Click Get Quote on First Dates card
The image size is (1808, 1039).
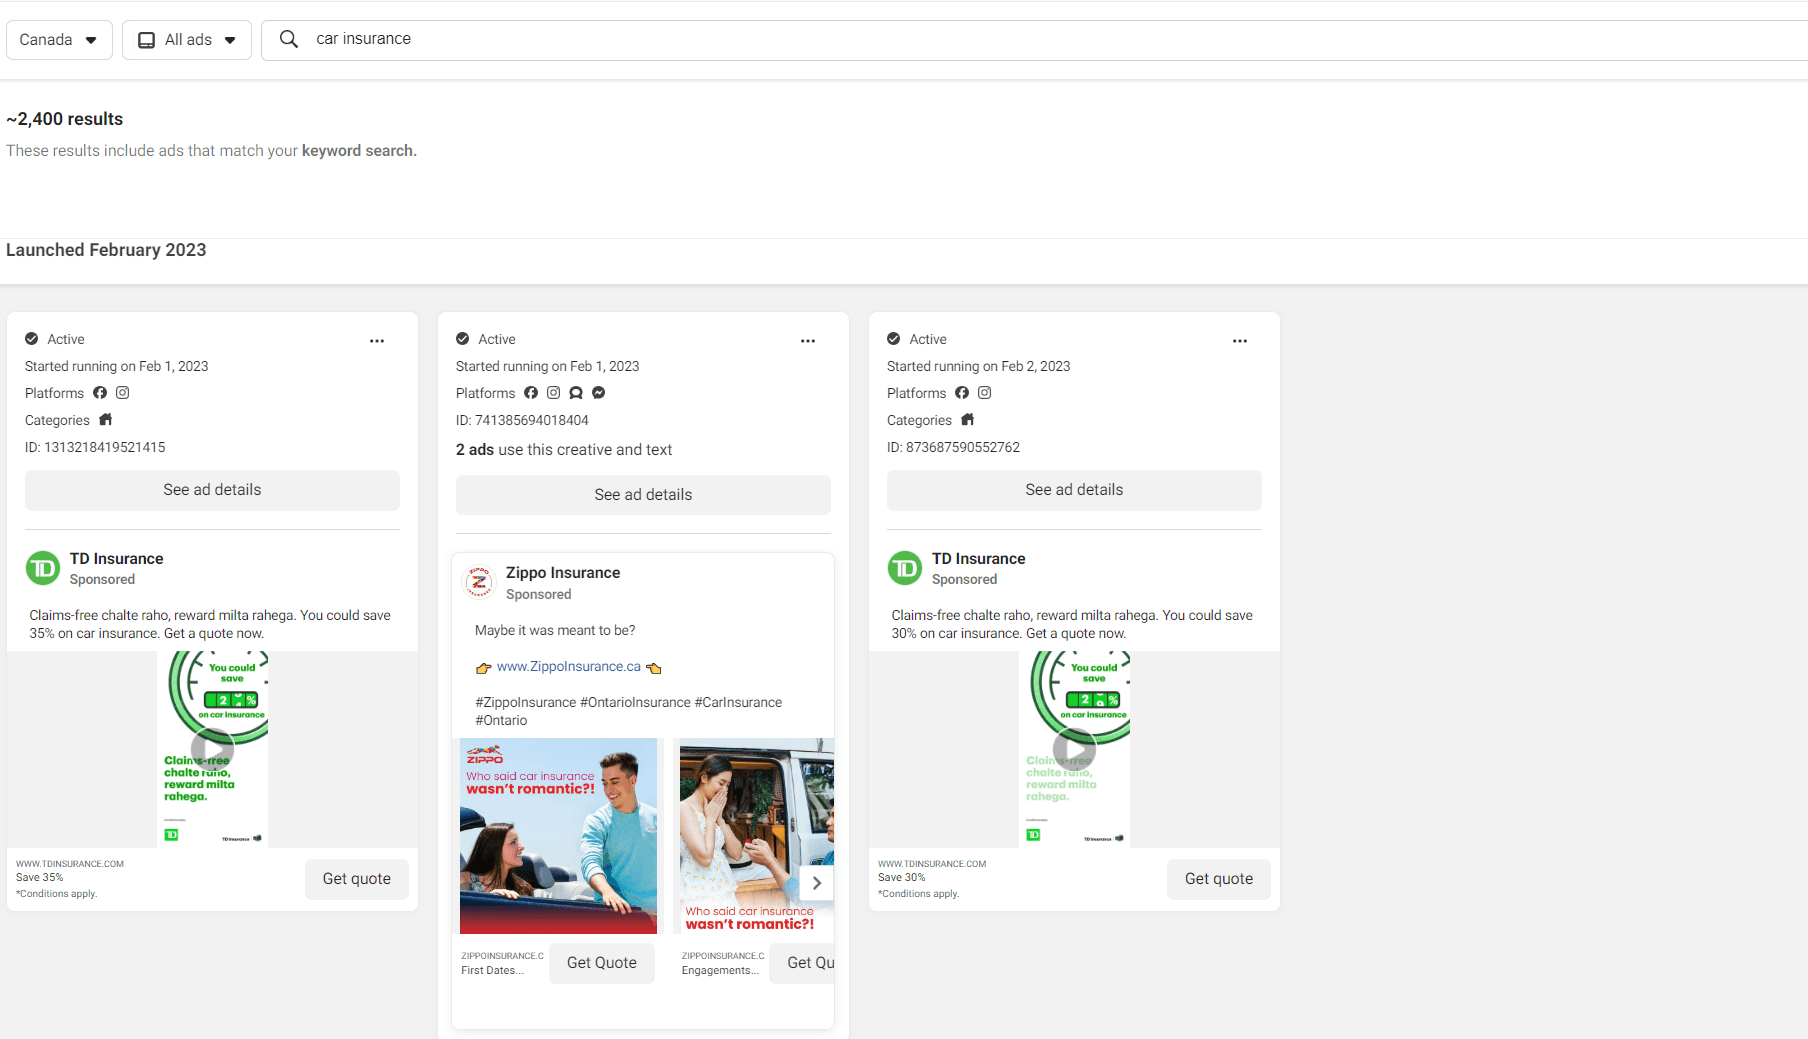click(602, 963)
